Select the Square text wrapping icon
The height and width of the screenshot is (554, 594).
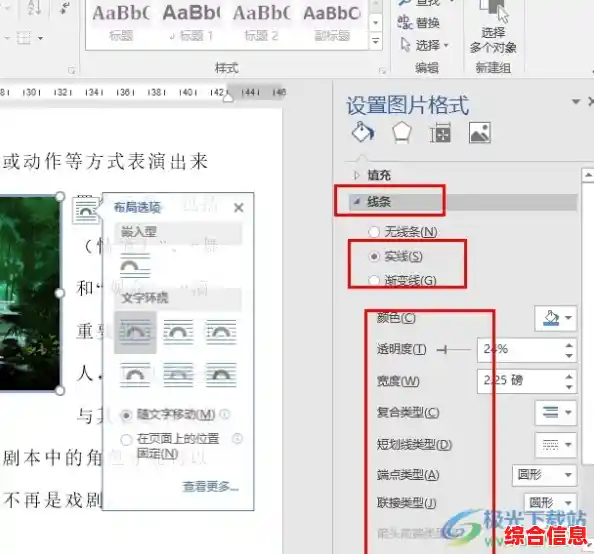[x=135, y=332]
